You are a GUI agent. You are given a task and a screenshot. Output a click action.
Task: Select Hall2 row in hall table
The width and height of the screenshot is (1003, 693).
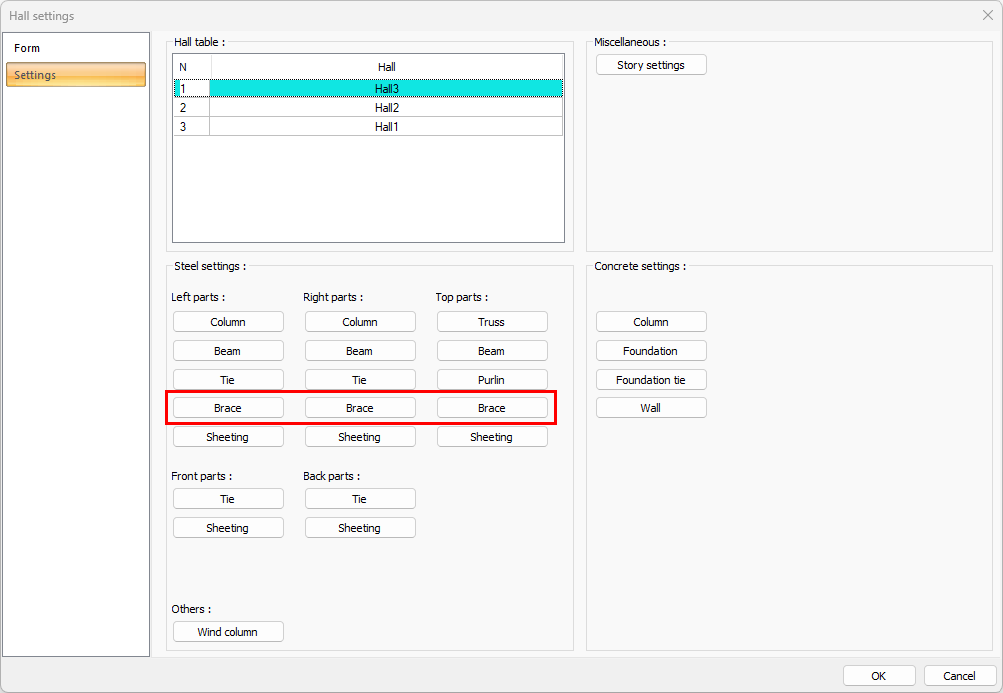point(386,108)
